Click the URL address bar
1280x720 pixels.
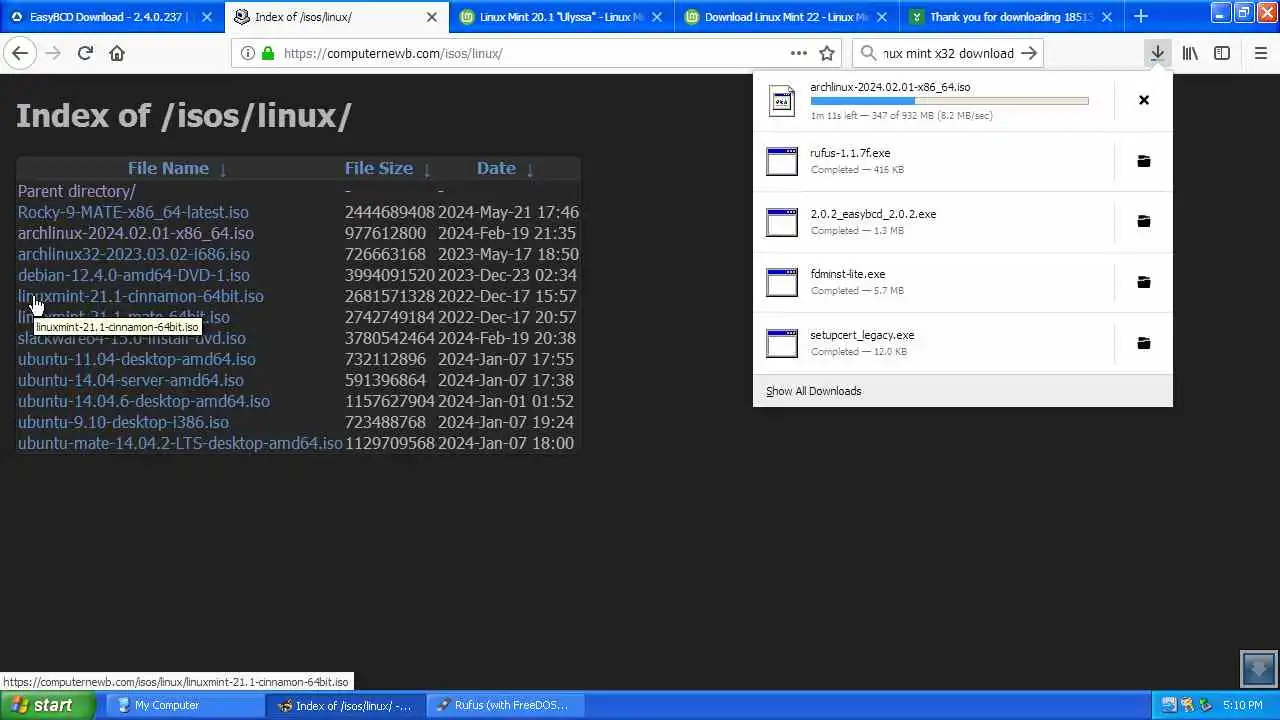coord(535,53)
